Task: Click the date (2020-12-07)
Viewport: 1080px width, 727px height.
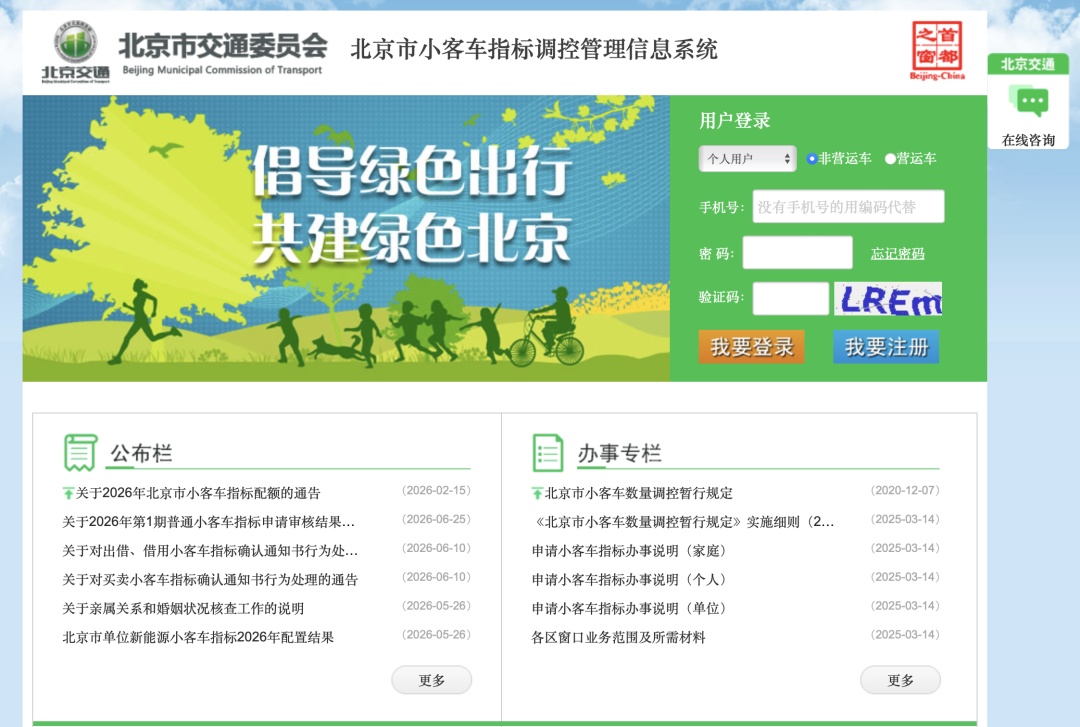Action: [905, 491]
